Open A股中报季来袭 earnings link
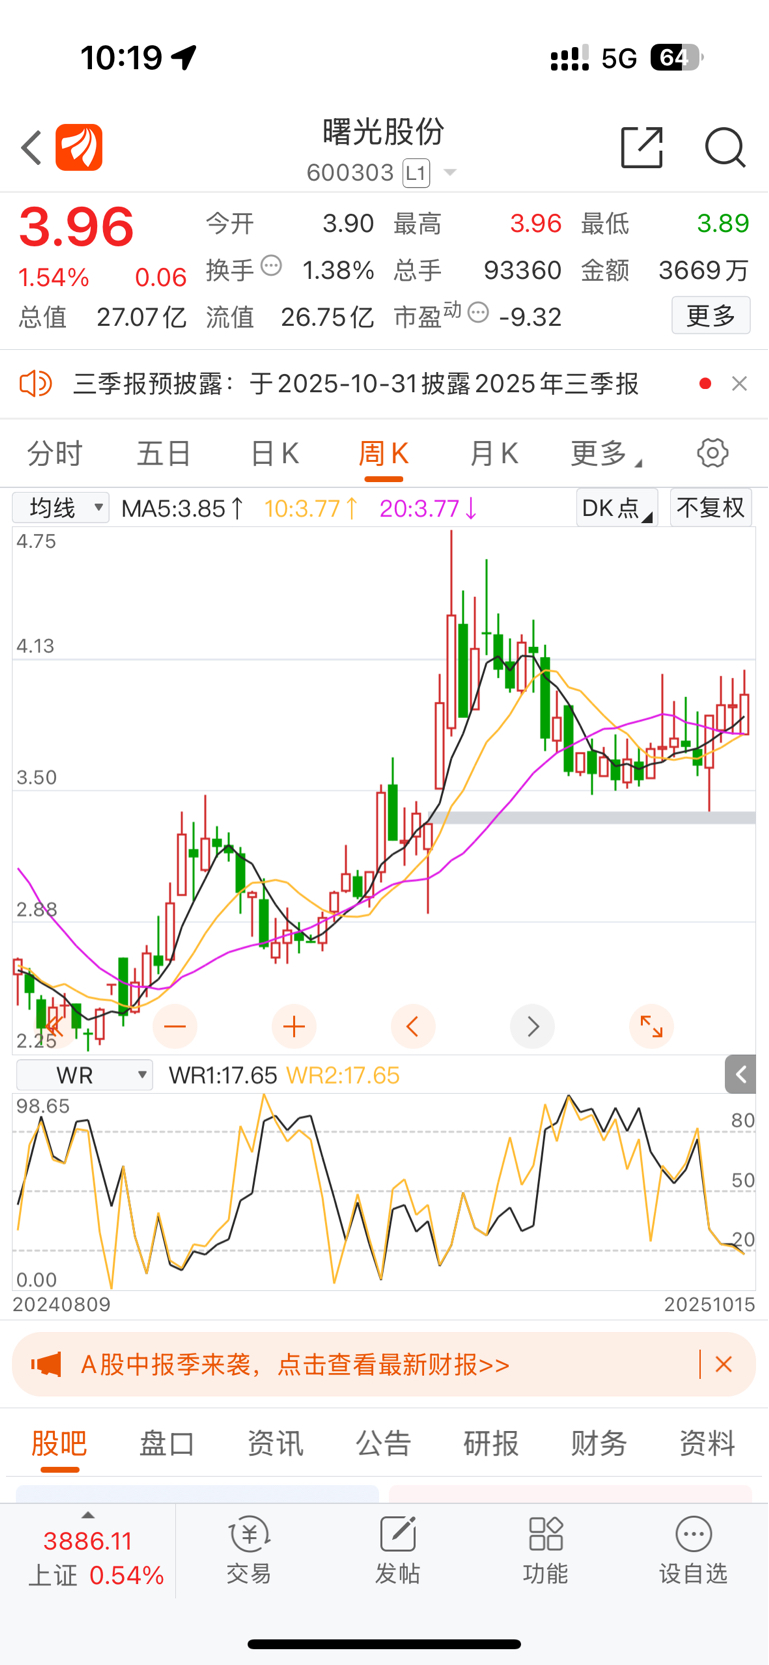 (295, 1365)
